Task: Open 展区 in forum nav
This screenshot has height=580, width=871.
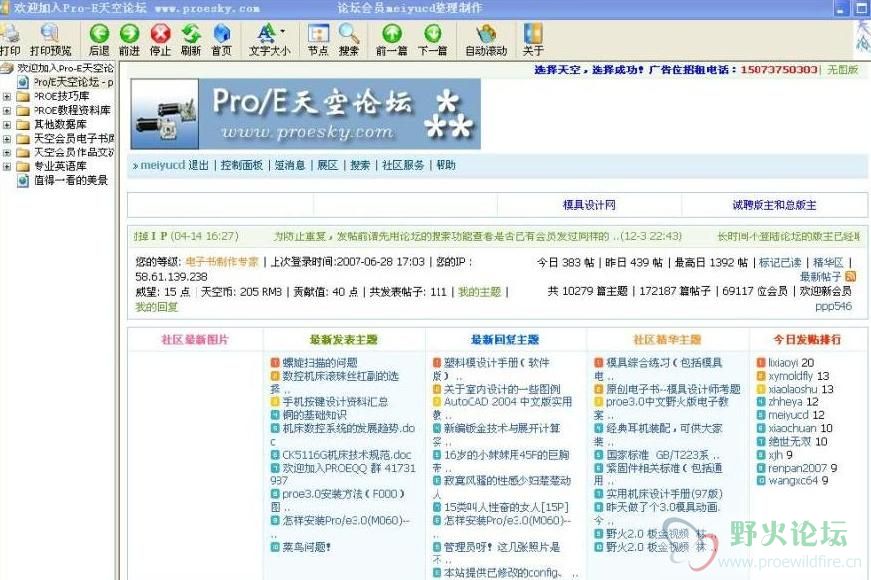Action: 328,165
